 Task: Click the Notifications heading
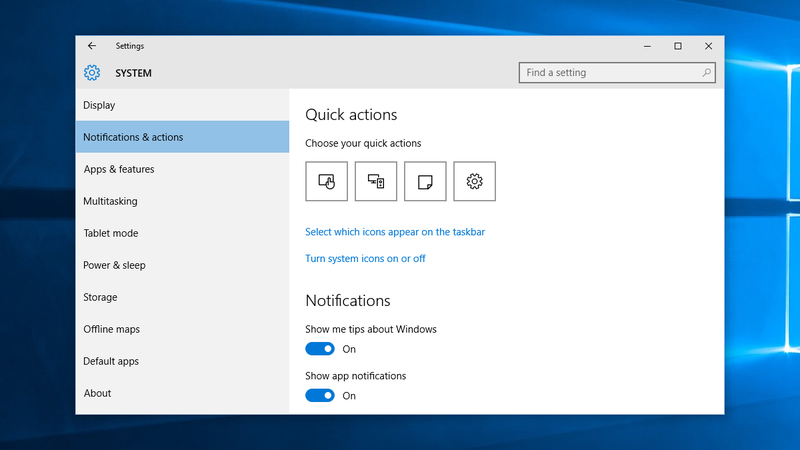pyautogui.click(x=347, y=301)
